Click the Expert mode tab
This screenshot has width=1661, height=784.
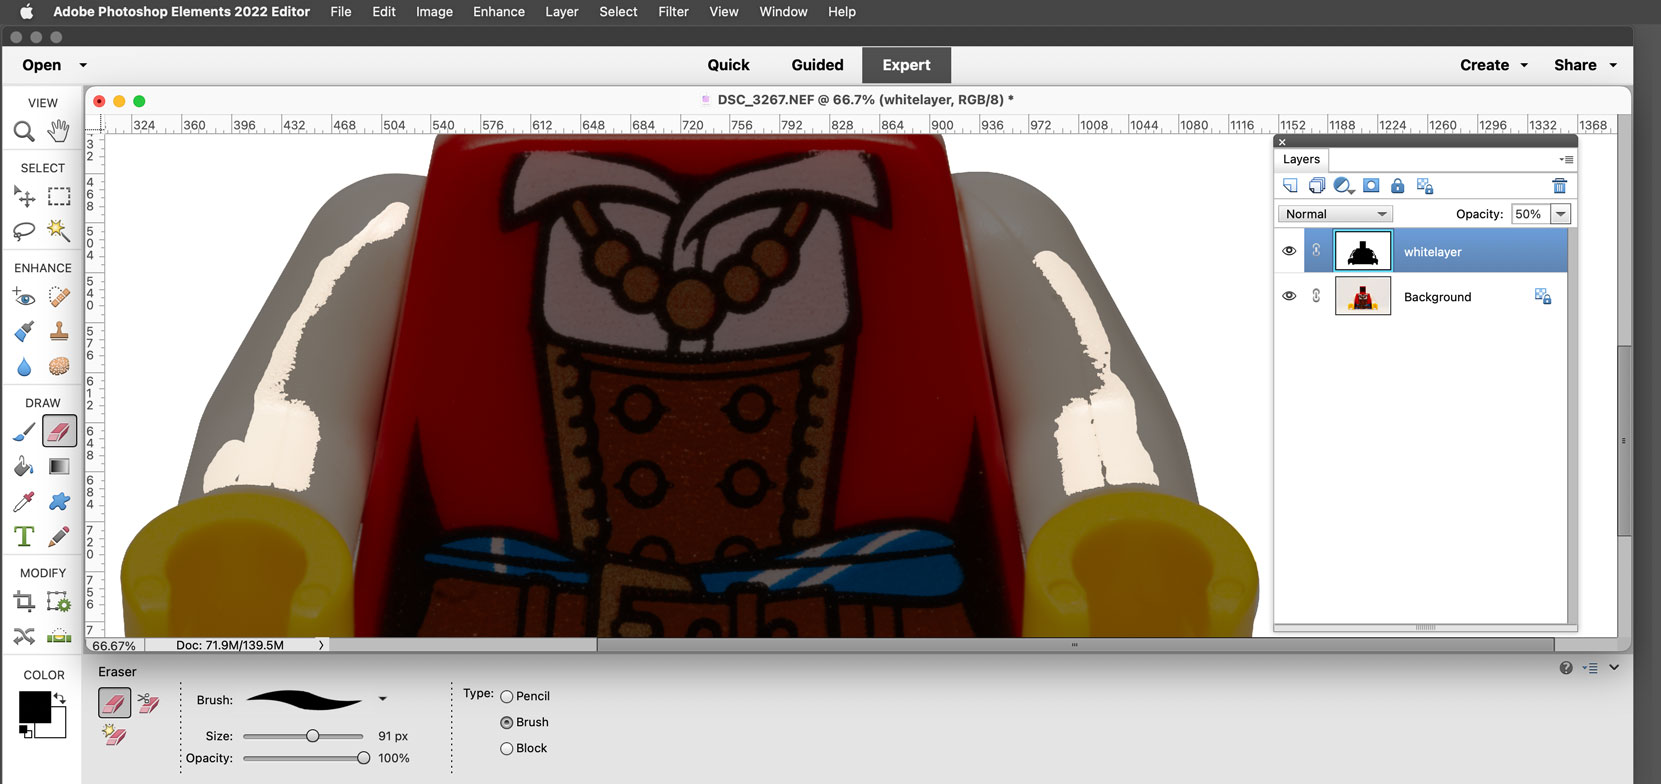(906, 65)
